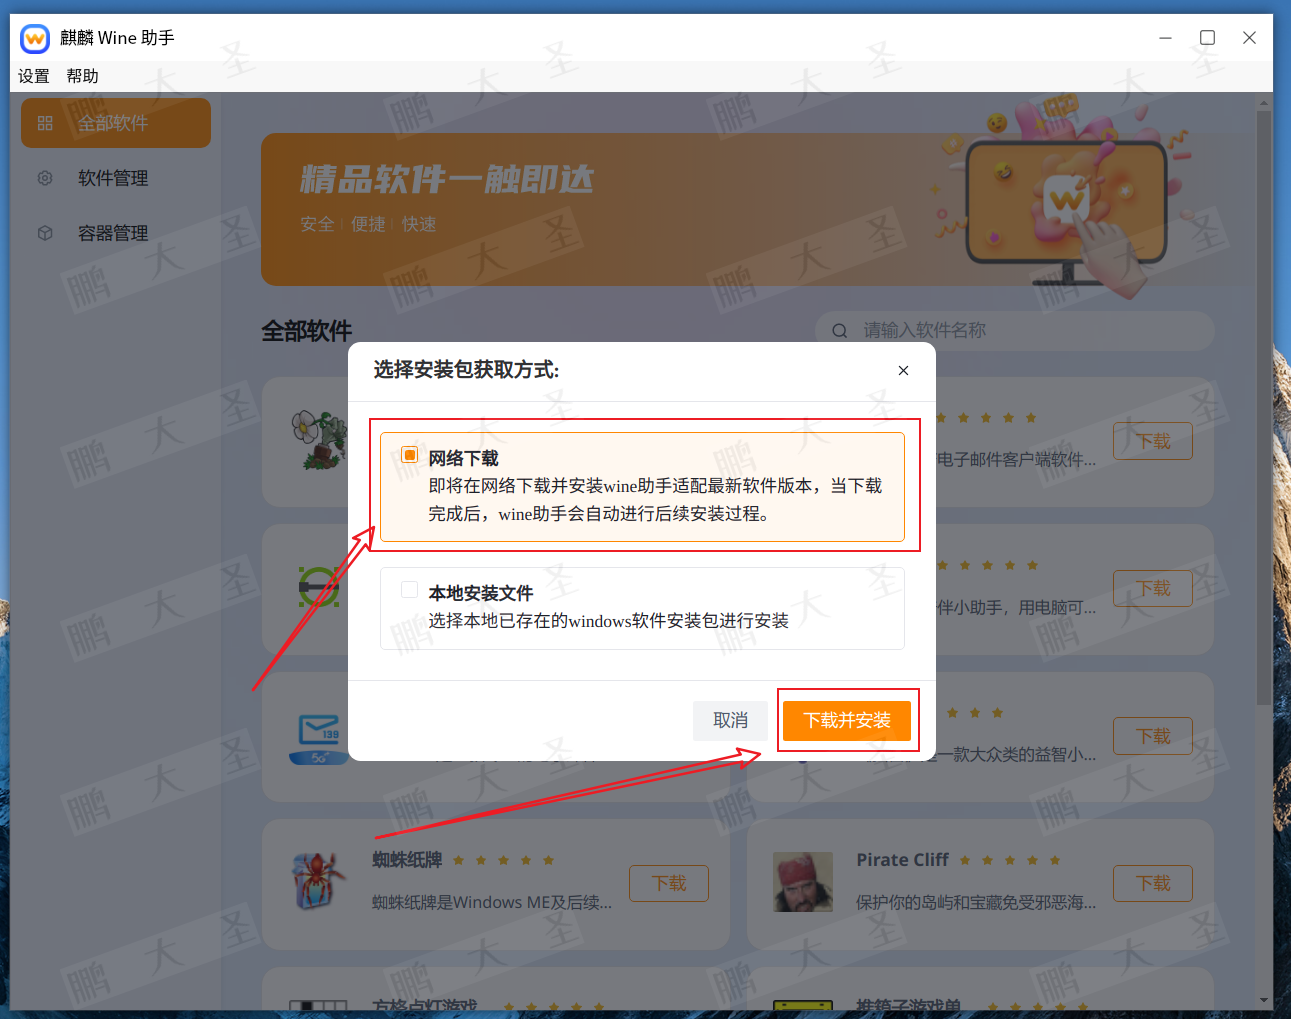Click the 下载并安装 button
The width and height of the screenshot is (1291, 1019).
847,720
